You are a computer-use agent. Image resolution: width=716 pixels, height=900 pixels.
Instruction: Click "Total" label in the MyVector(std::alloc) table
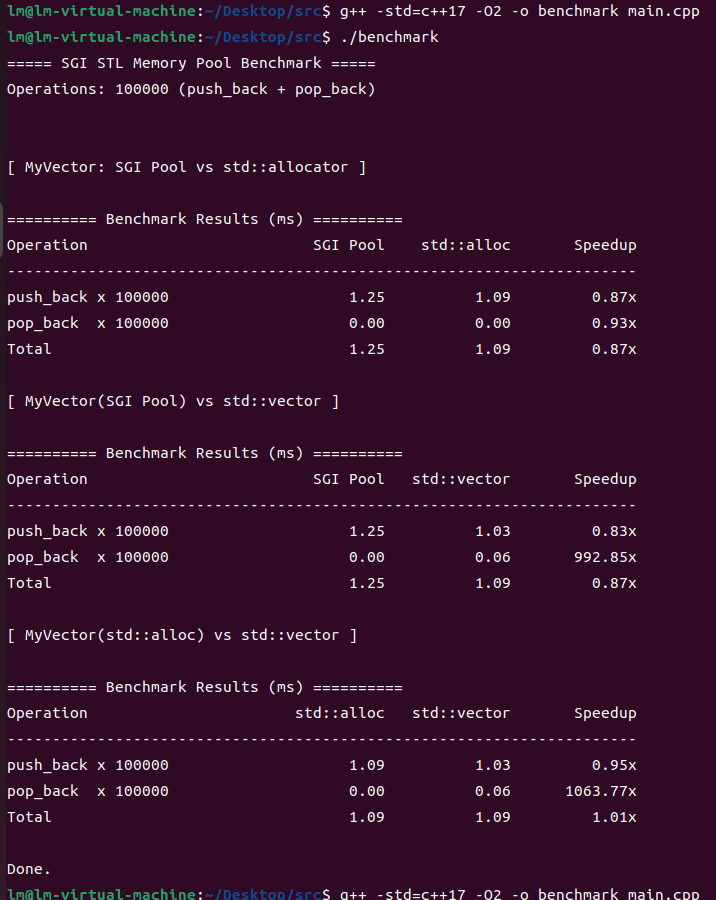pyautogui.click(x=29, y=817)
